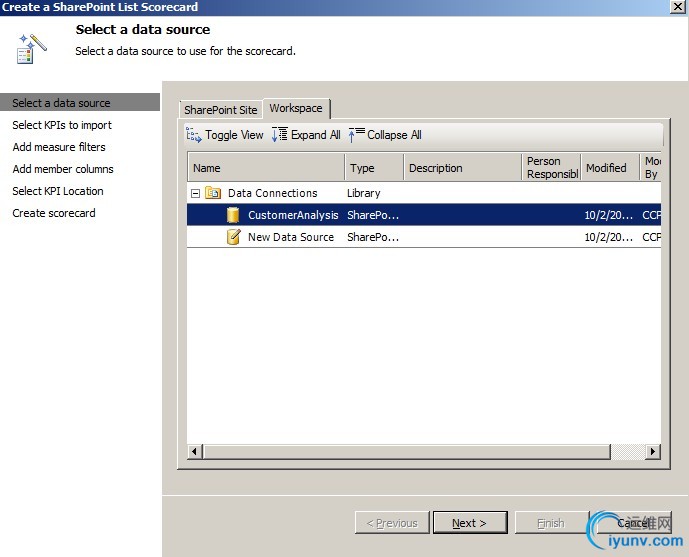The image size is (689, 557).
Task: Switch to the Workspace tab
Action: coord(296,108)
